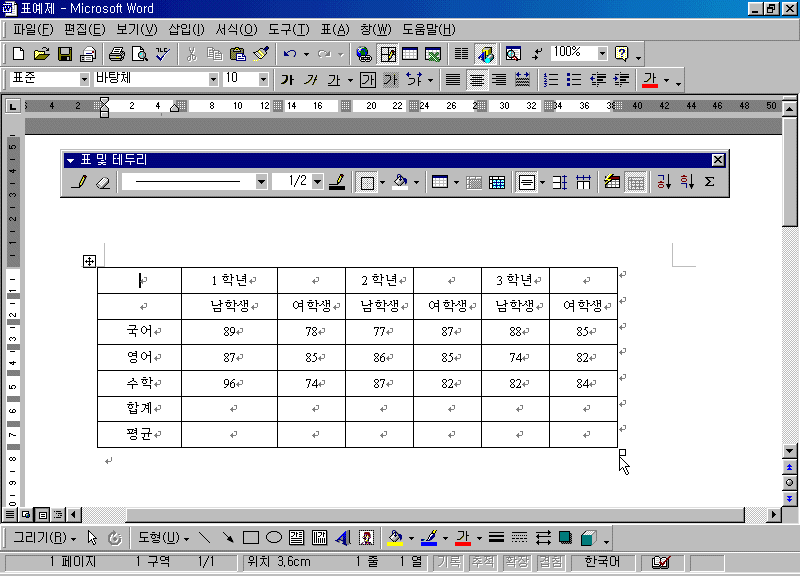Toggle center alignment button

pos(476,79)
